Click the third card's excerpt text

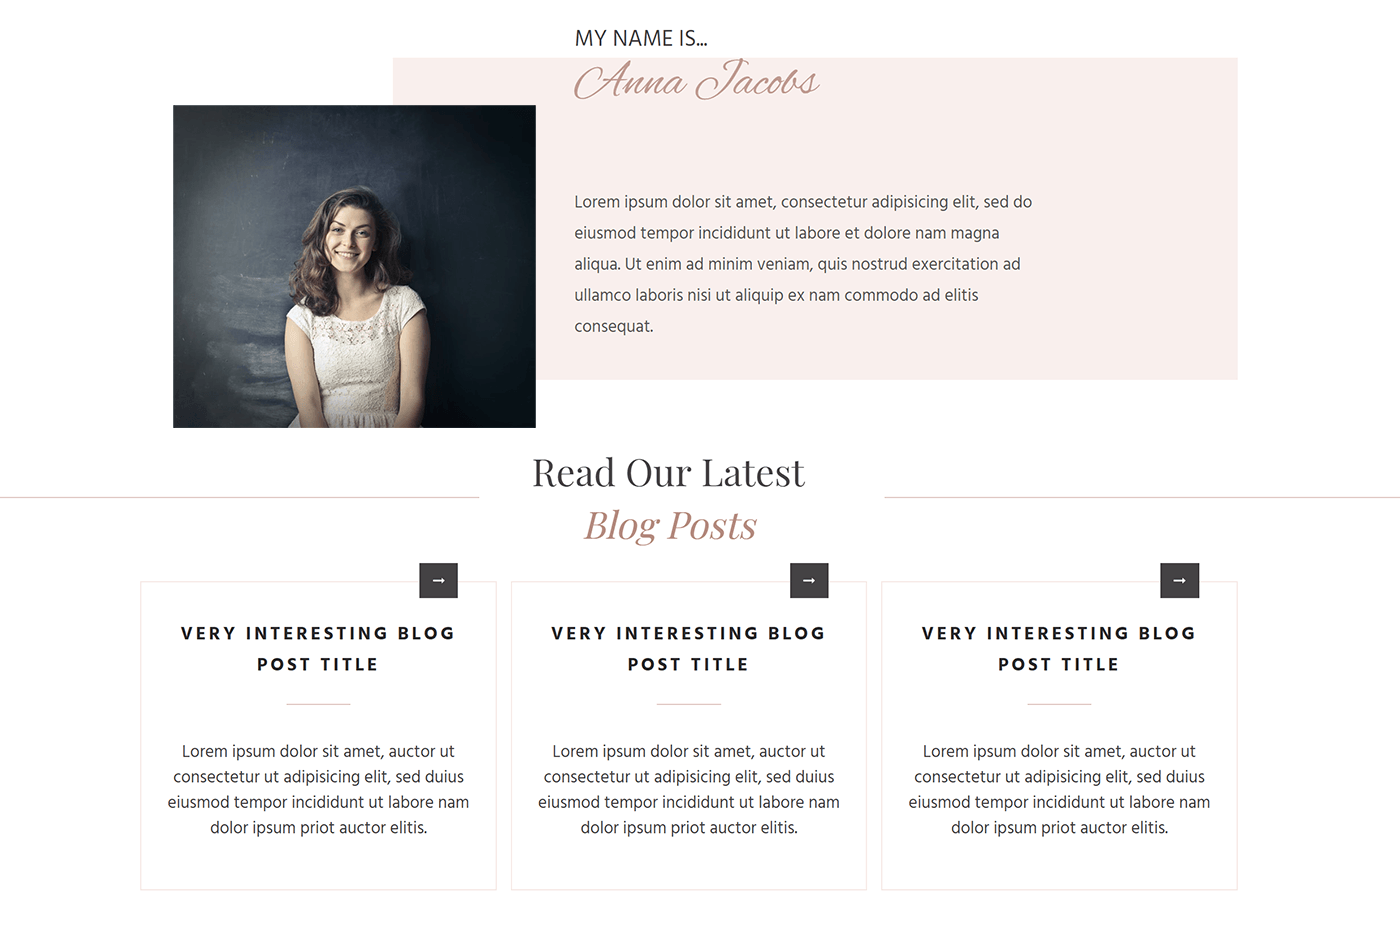pos(1059,789)
